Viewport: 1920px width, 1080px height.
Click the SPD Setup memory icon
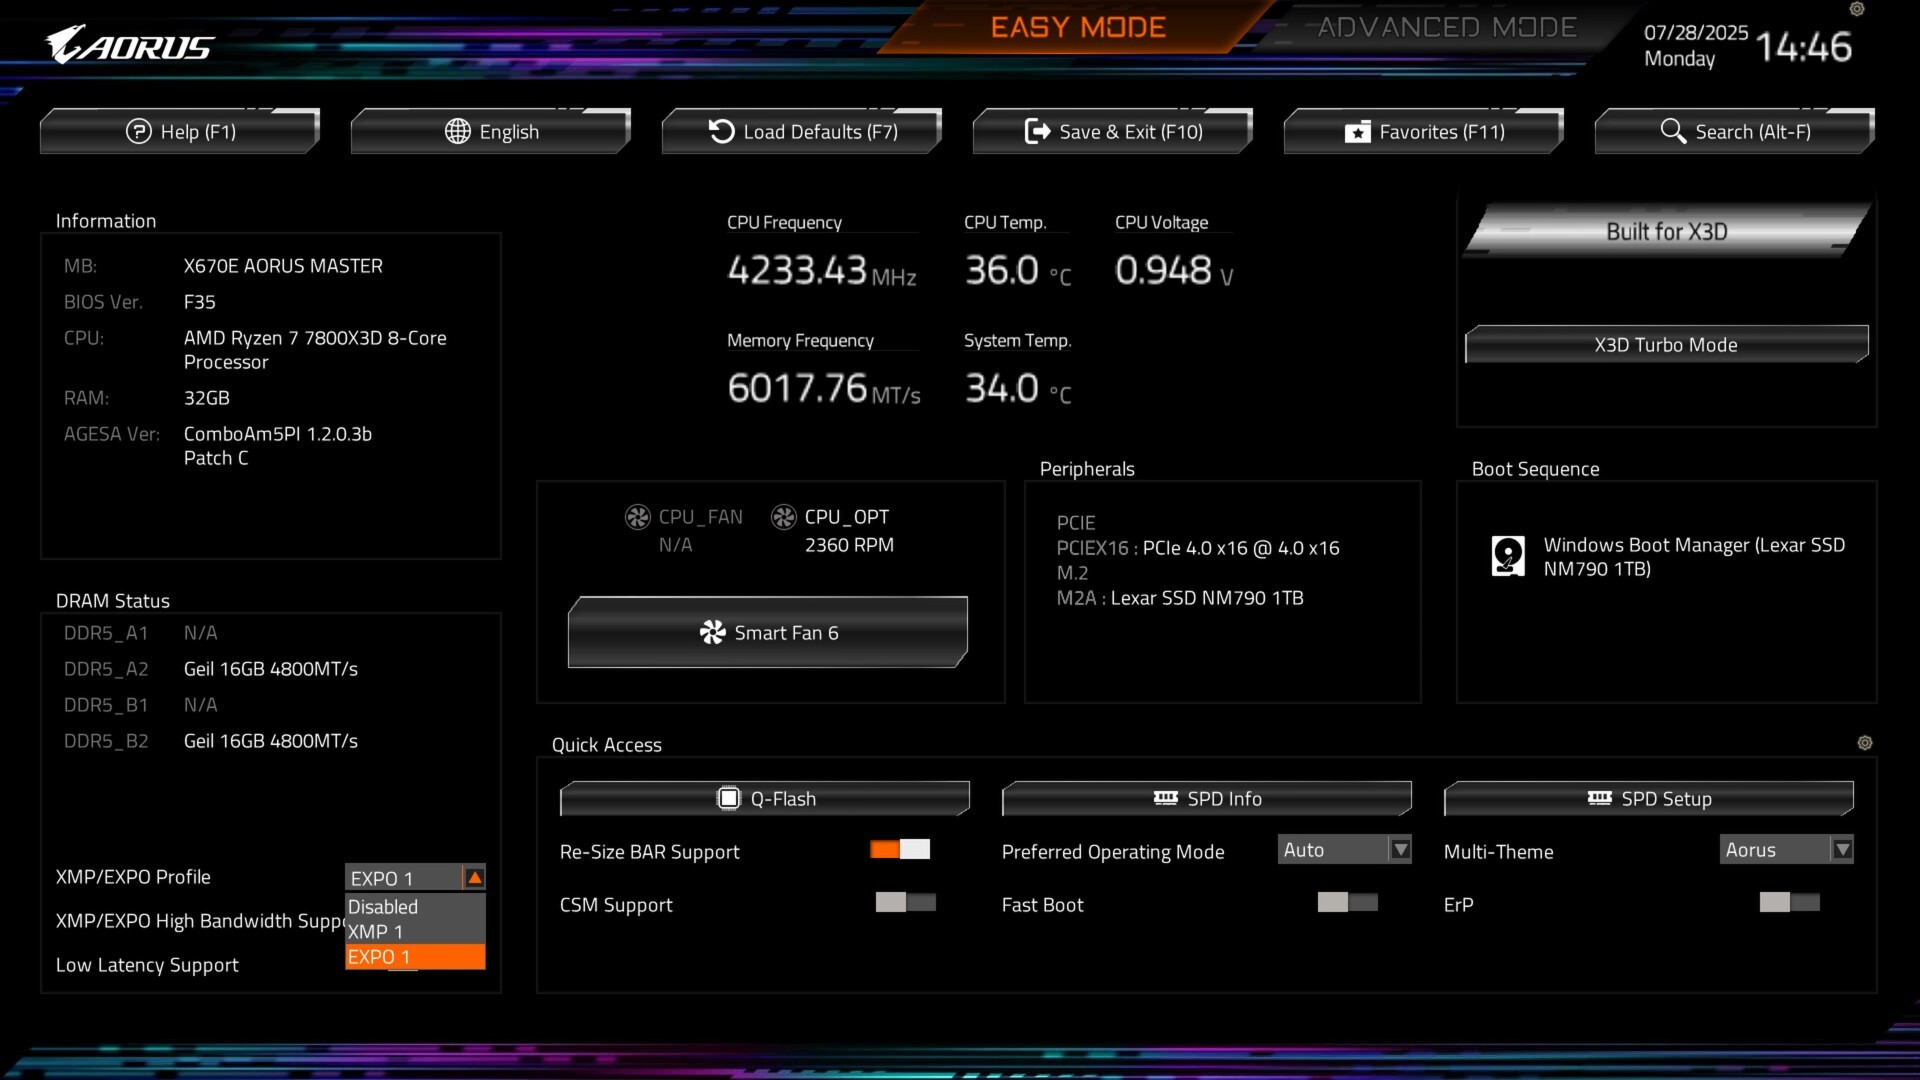pyautogui.click(x=1600, y=798)
